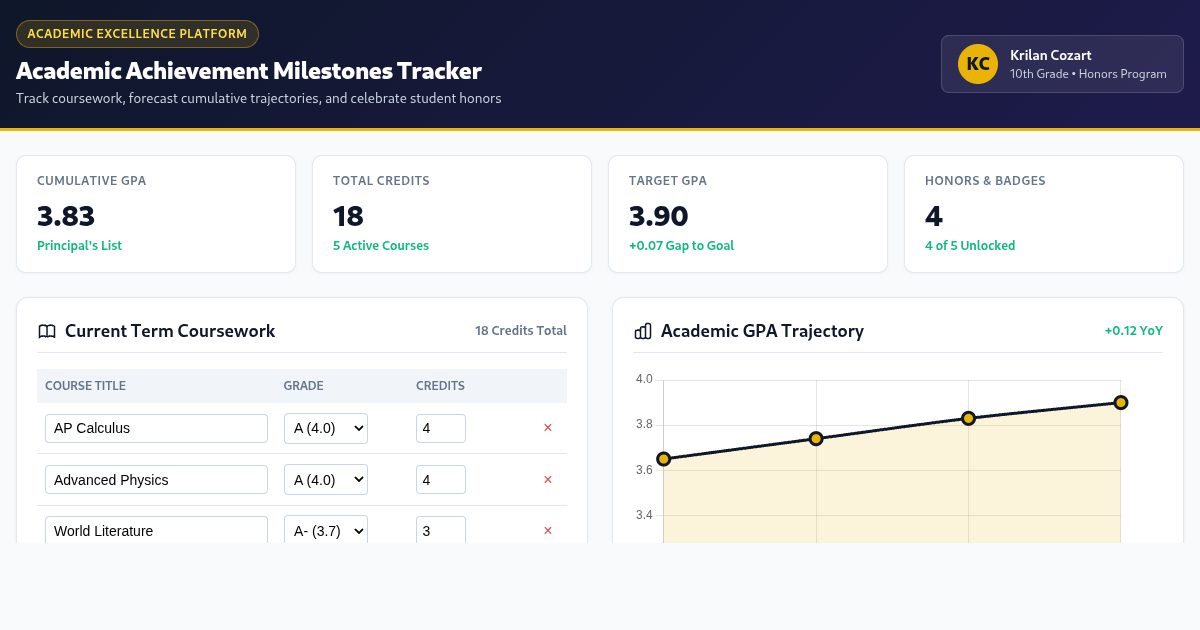The height and width of the screenshot is (630, 1200).
Task: Open the Krilan Cozart profile card
Action: [x=1062, y=64]
